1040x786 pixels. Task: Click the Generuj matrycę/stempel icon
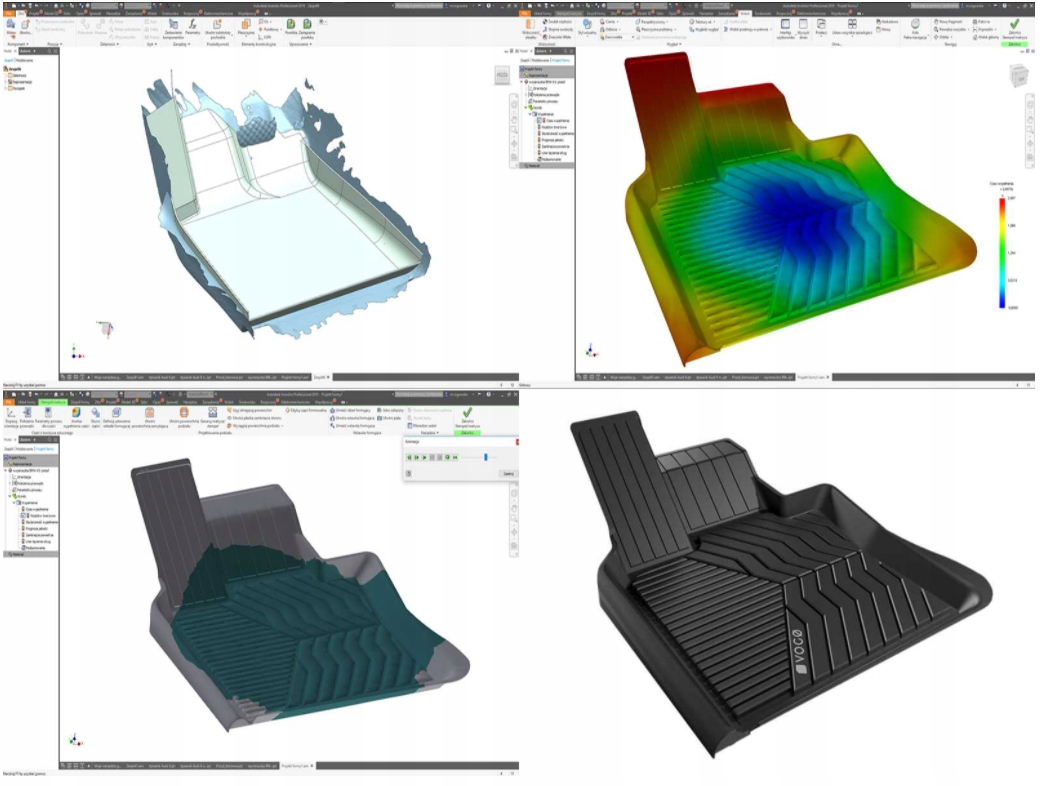(212, 412)
